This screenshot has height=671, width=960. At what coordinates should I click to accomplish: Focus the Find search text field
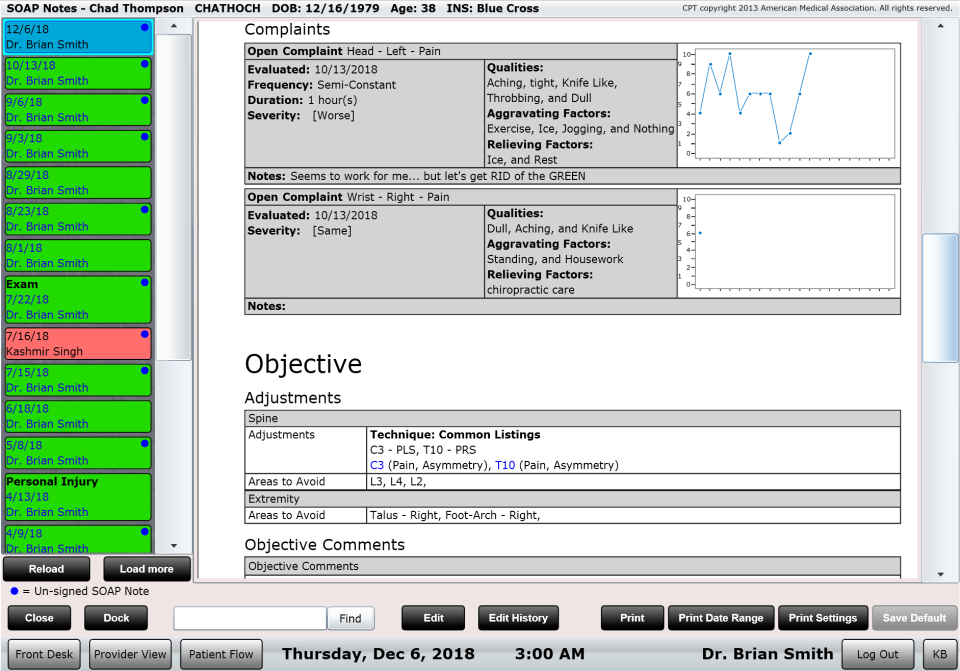tap(250, 618)
